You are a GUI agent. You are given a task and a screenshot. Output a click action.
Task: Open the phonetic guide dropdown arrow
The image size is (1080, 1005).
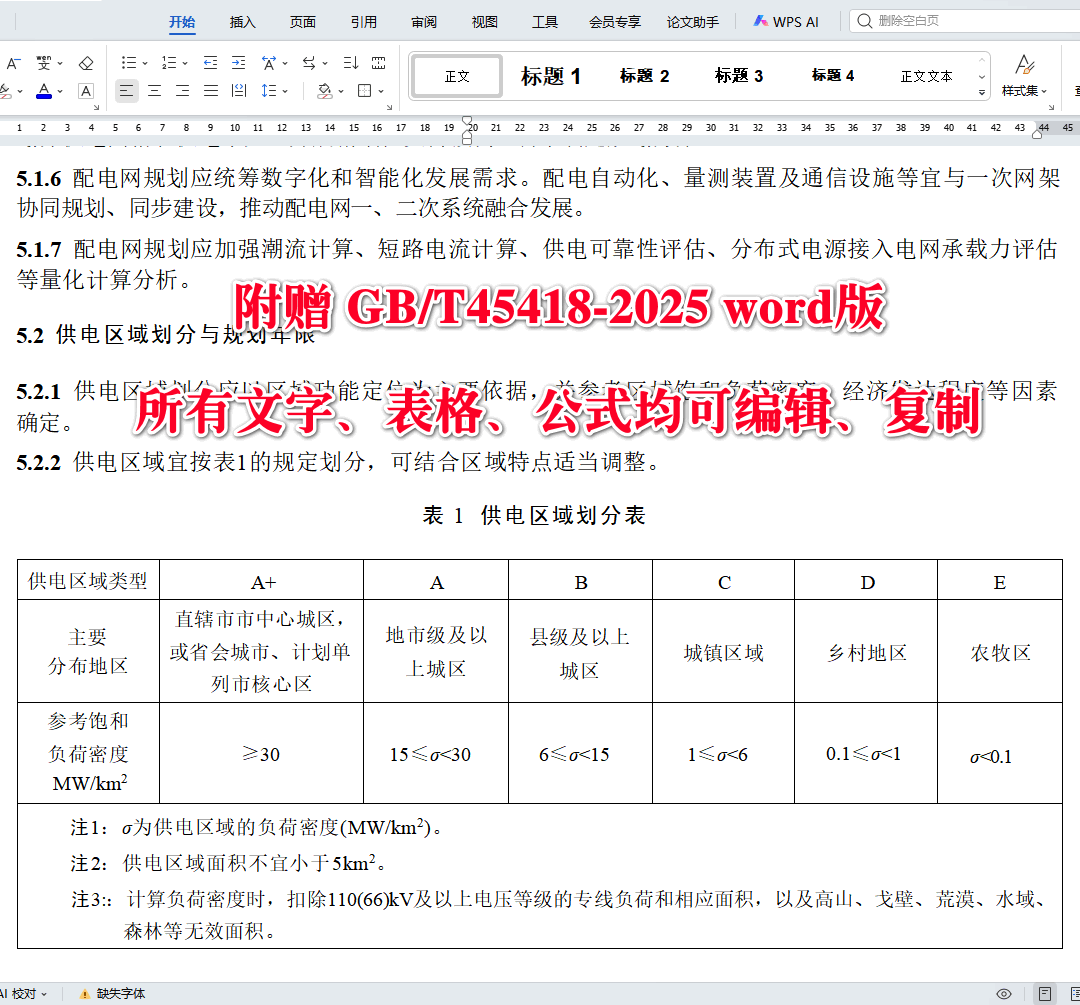click(60, 63)
